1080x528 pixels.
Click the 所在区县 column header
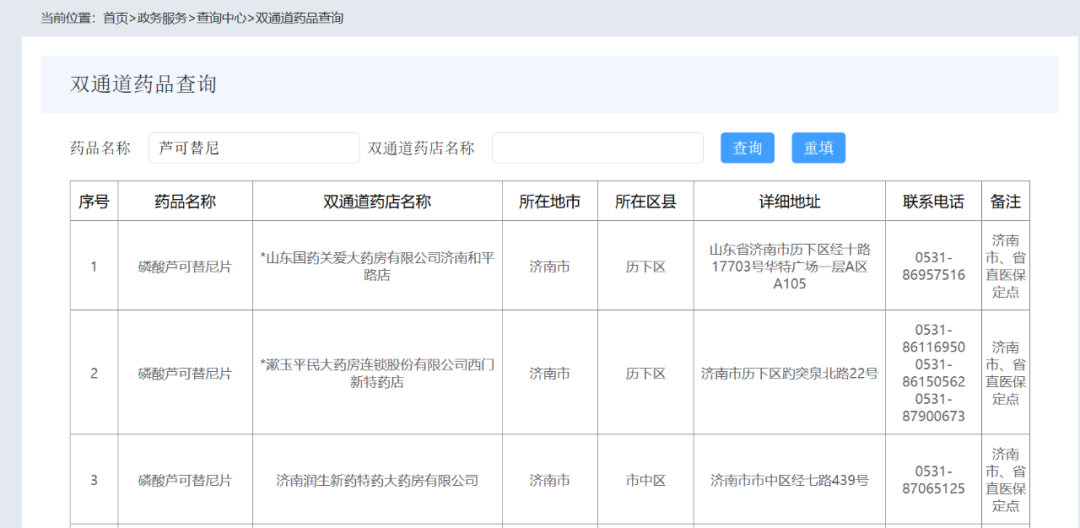pos(645,201)
